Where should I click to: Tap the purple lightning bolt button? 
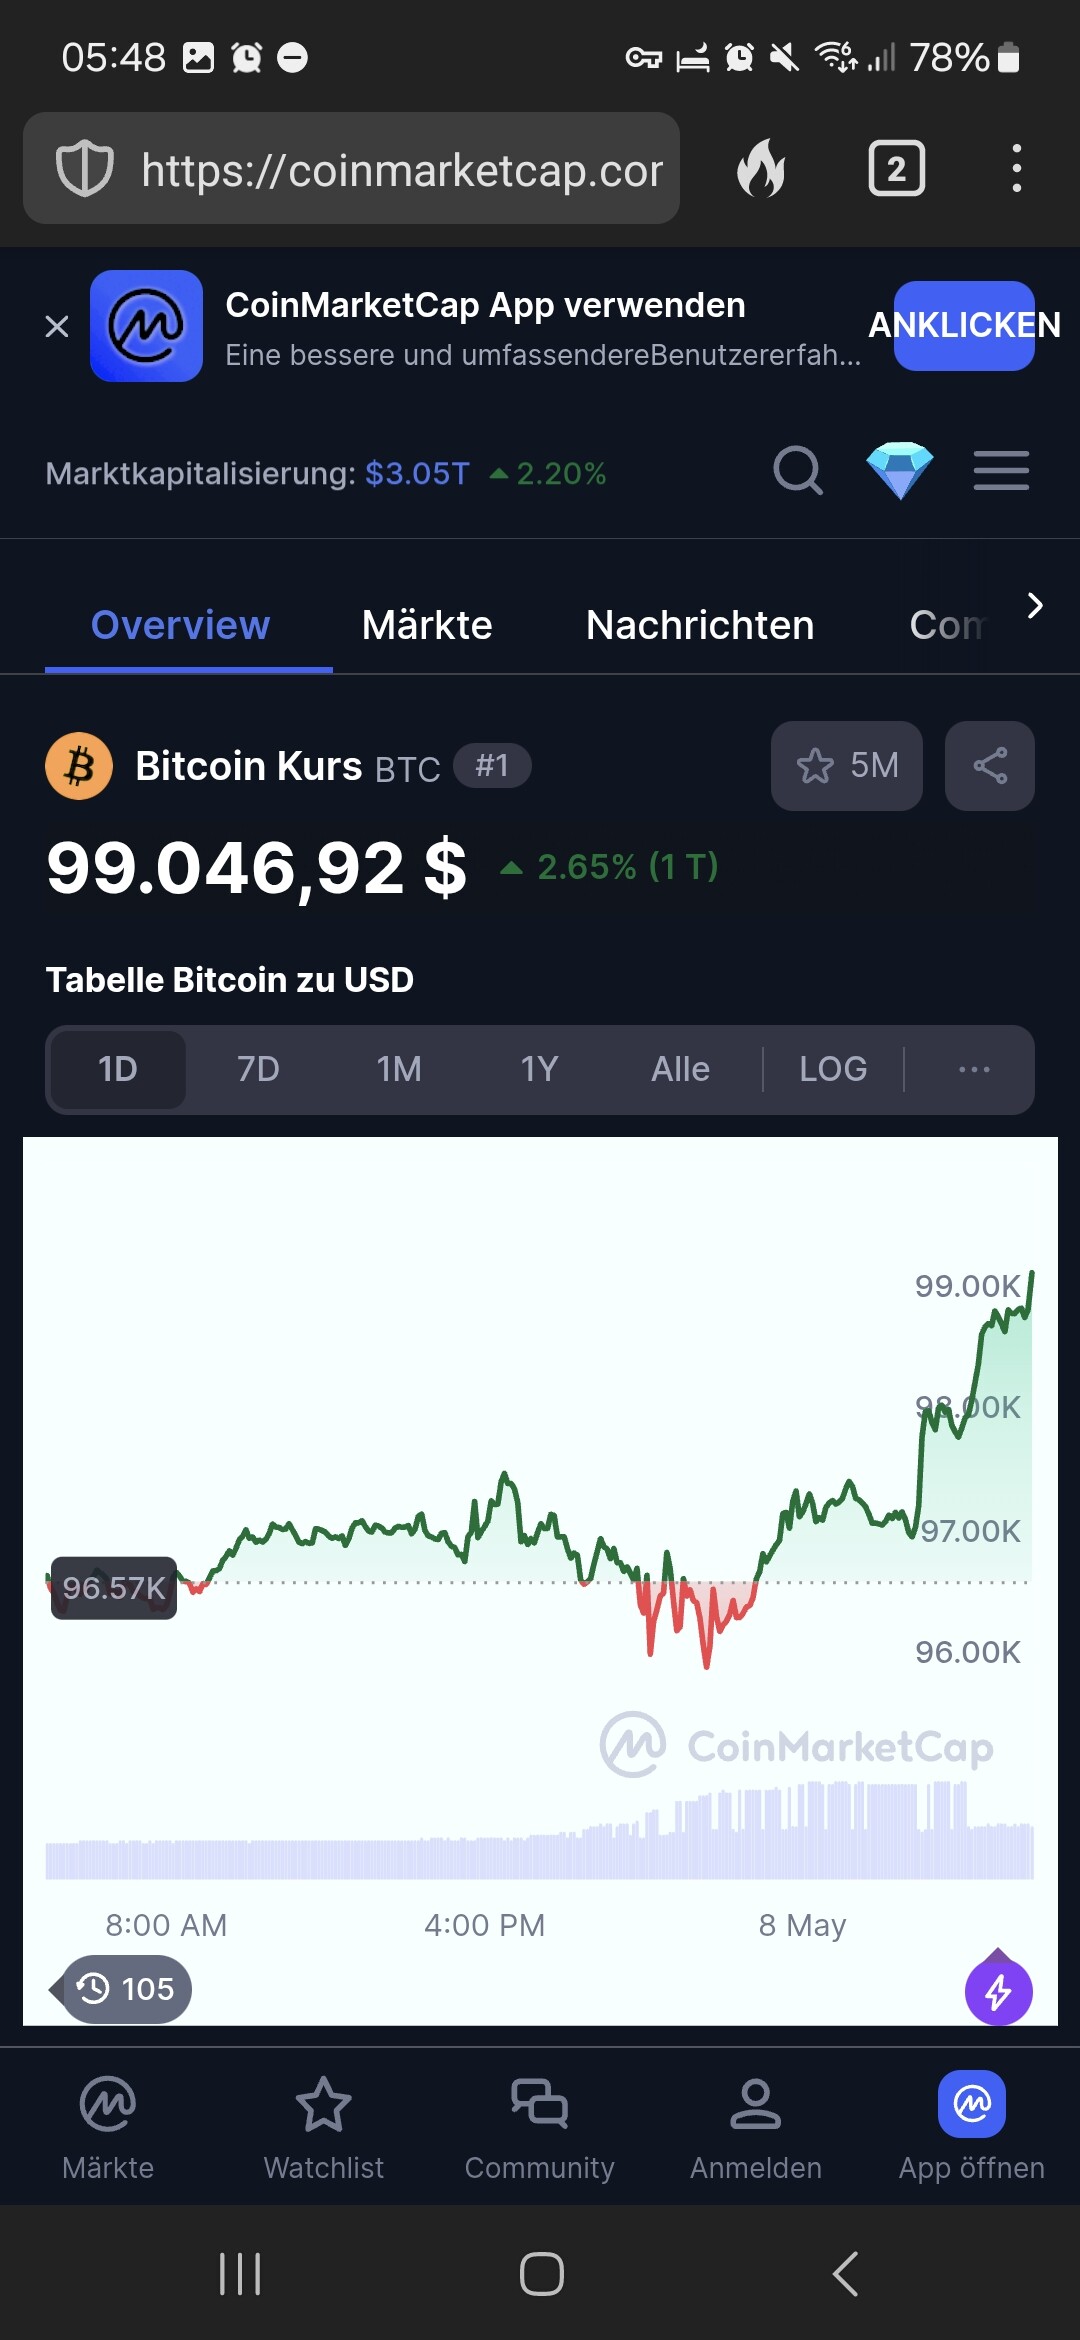998,1992
